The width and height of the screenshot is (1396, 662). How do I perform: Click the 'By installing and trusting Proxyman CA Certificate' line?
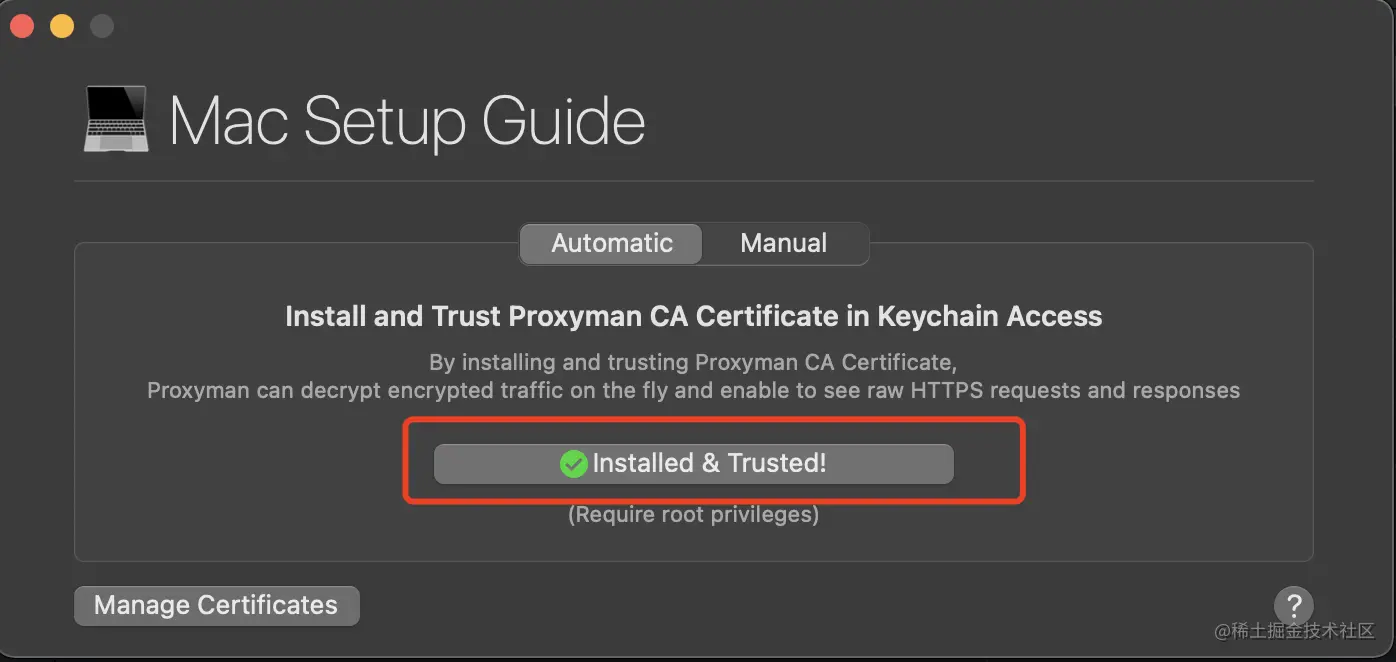coord(693,361)
